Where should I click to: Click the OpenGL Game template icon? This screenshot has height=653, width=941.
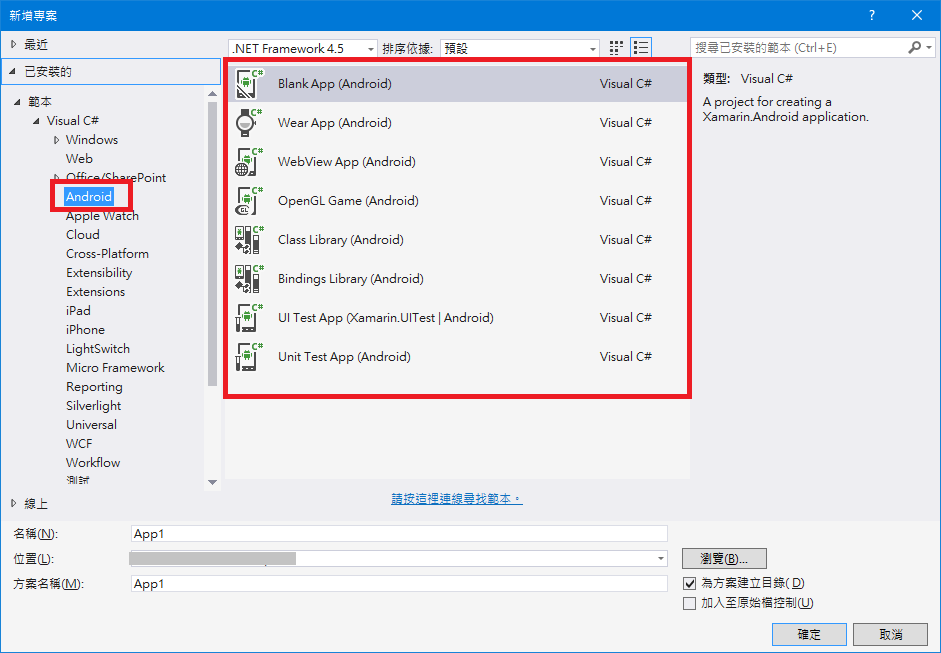249,201
